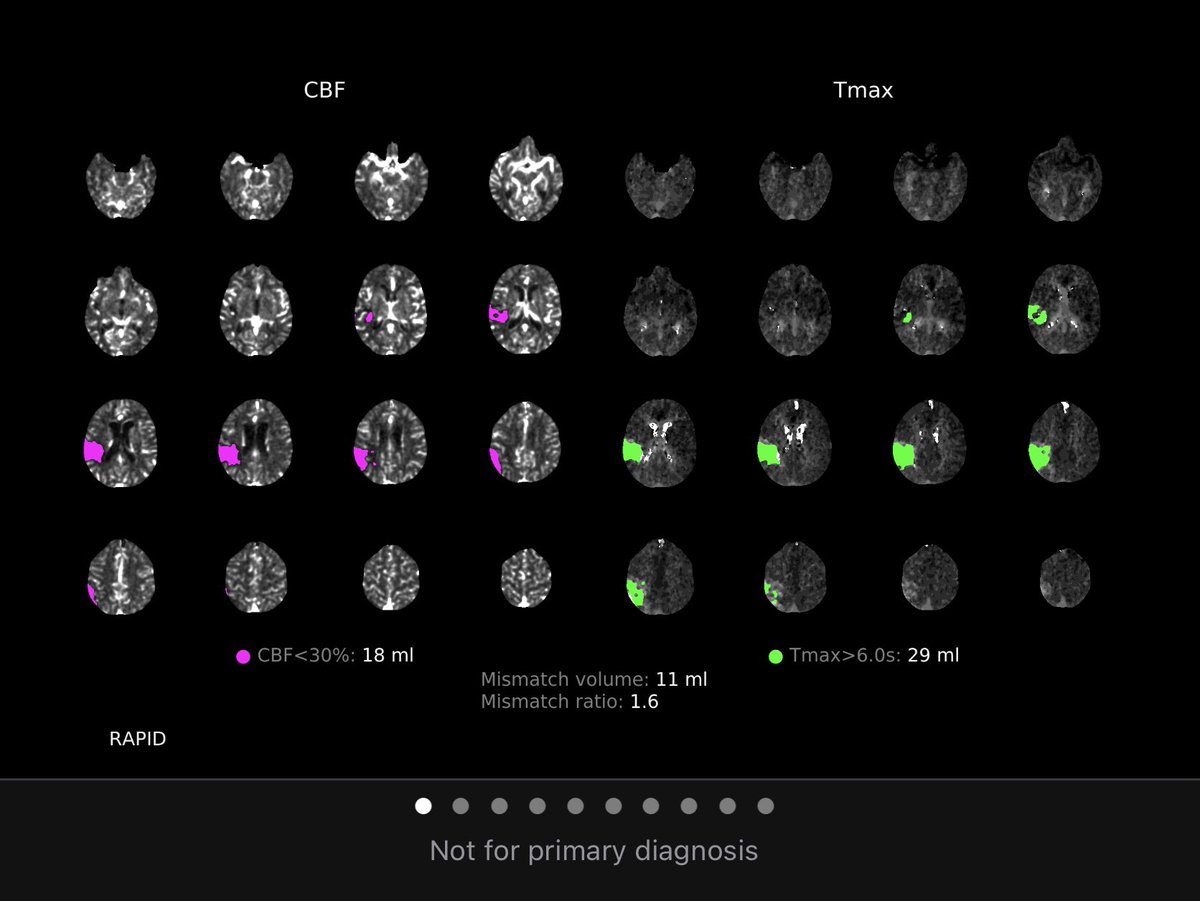Open fourth Tmax slice in third row
Screen dimensions: 1200x901
pos(1064,442)
